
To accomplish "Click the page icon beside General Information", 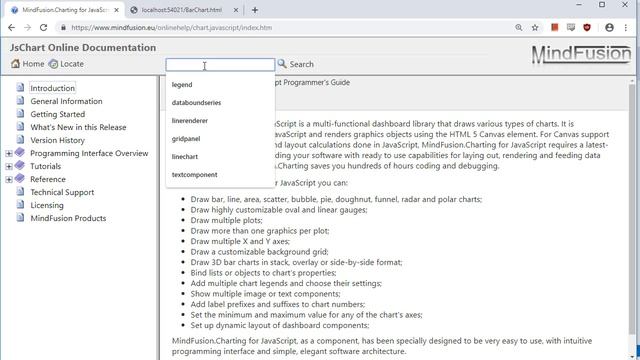I will tap(20, 100).
